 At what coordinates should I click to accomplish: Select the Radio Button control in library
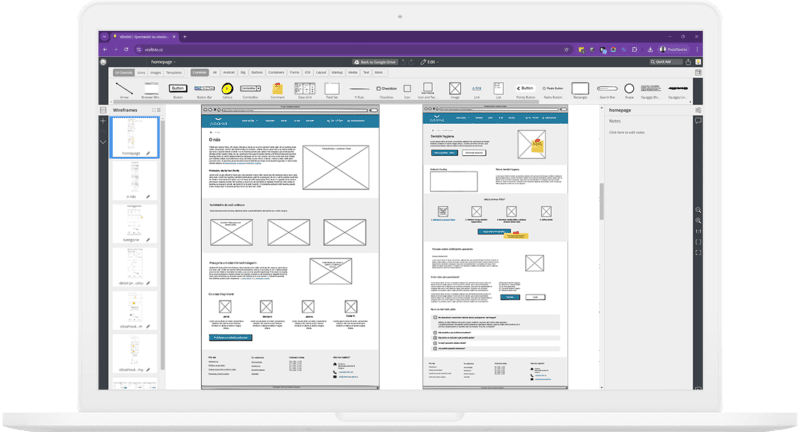pyautogui.click(x=551, y=90)
